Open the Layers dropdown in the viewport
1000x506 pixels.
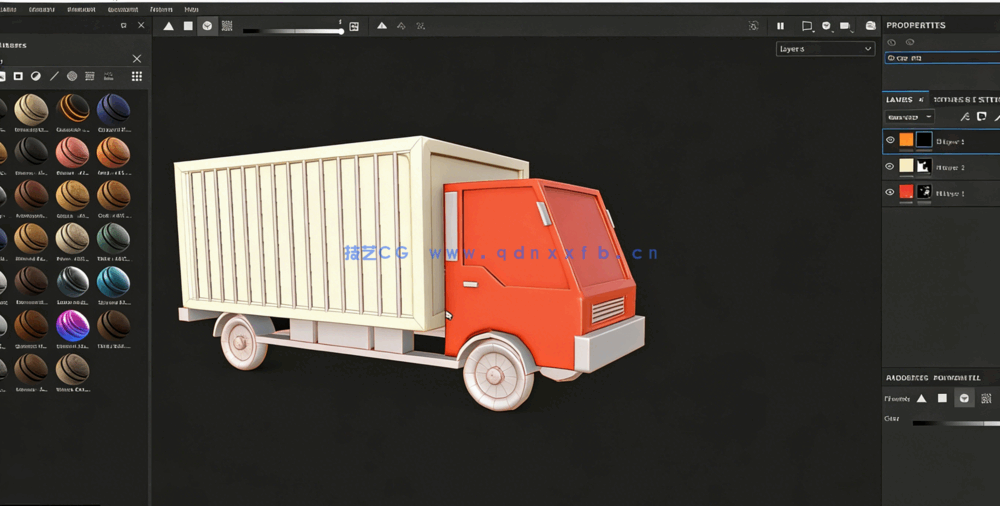825,48
